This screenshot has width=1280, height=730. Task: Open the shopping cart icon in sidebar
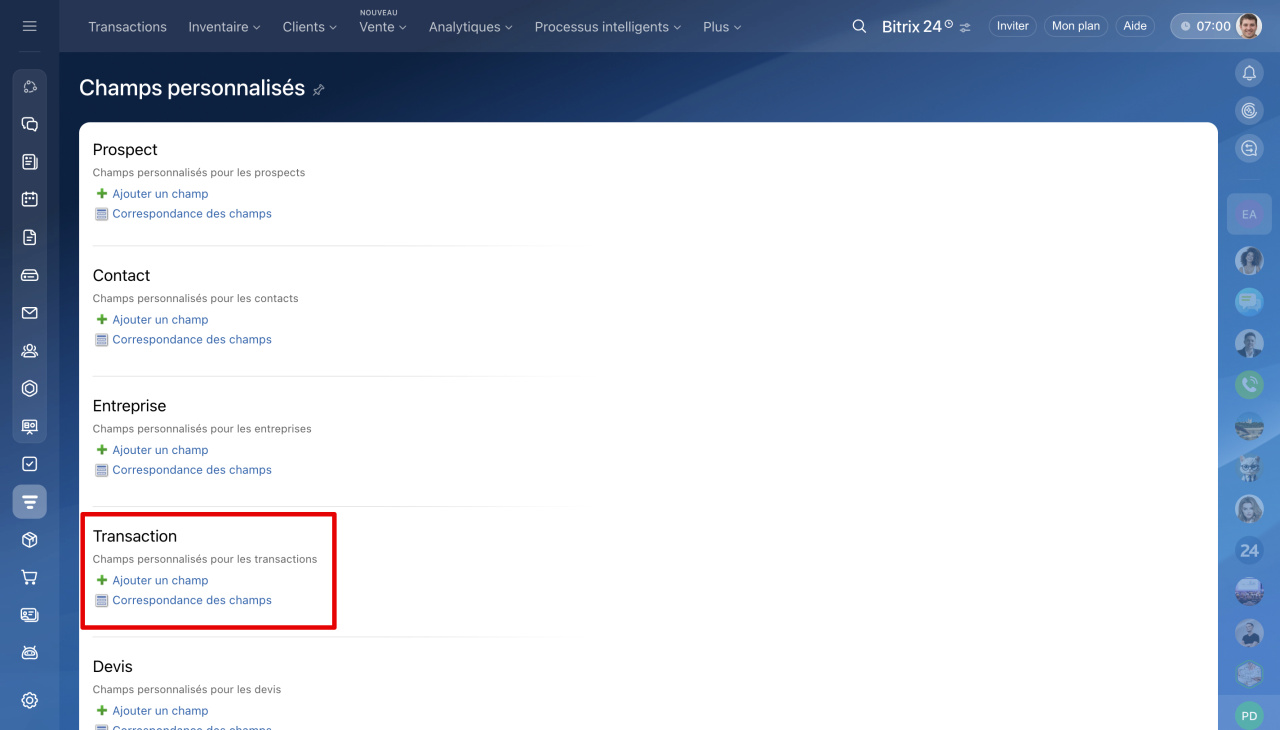(x=29, y=577)
